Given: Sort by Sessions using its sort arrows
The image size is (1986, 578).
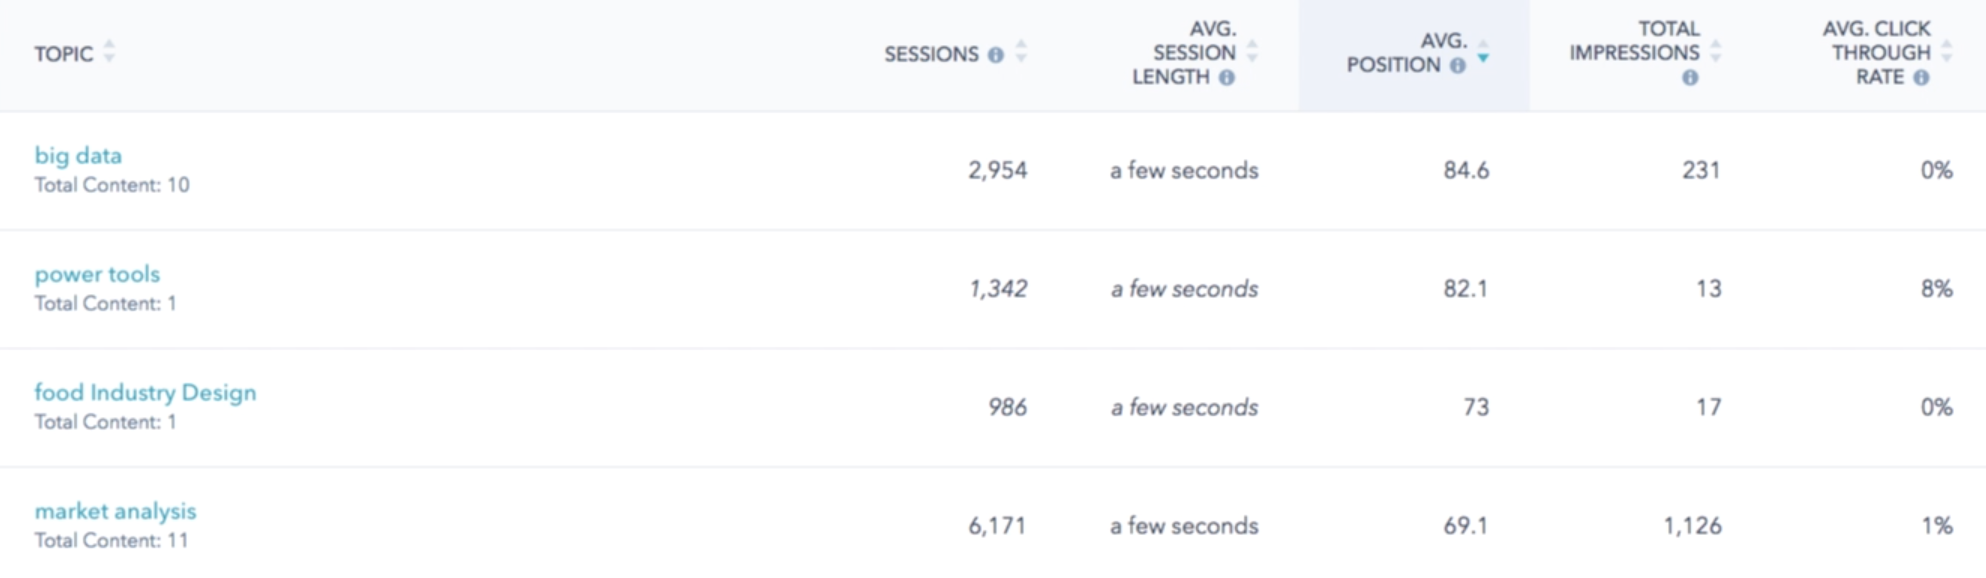Looking at the screenshot, I should coord(1021,51).
